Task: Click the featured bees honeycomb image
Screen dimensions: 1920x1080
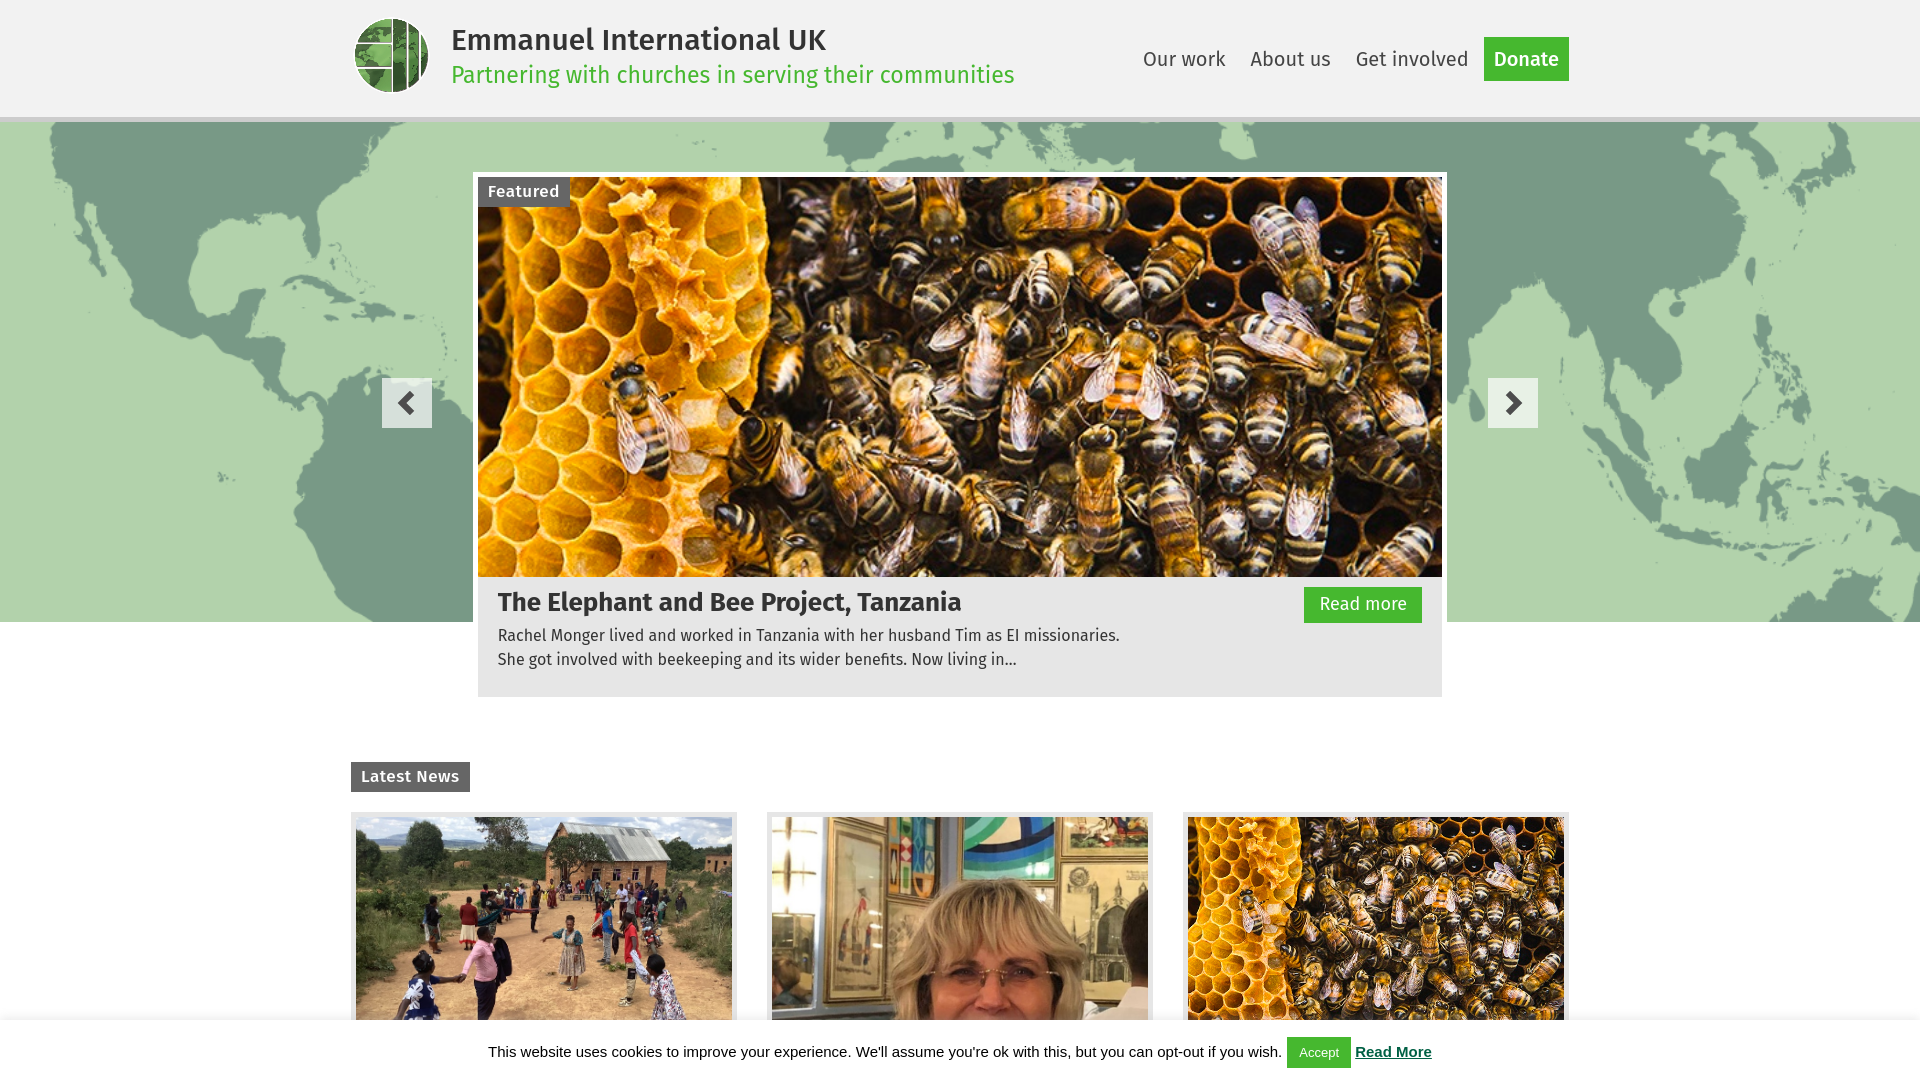Action: (x=960, y=377)
